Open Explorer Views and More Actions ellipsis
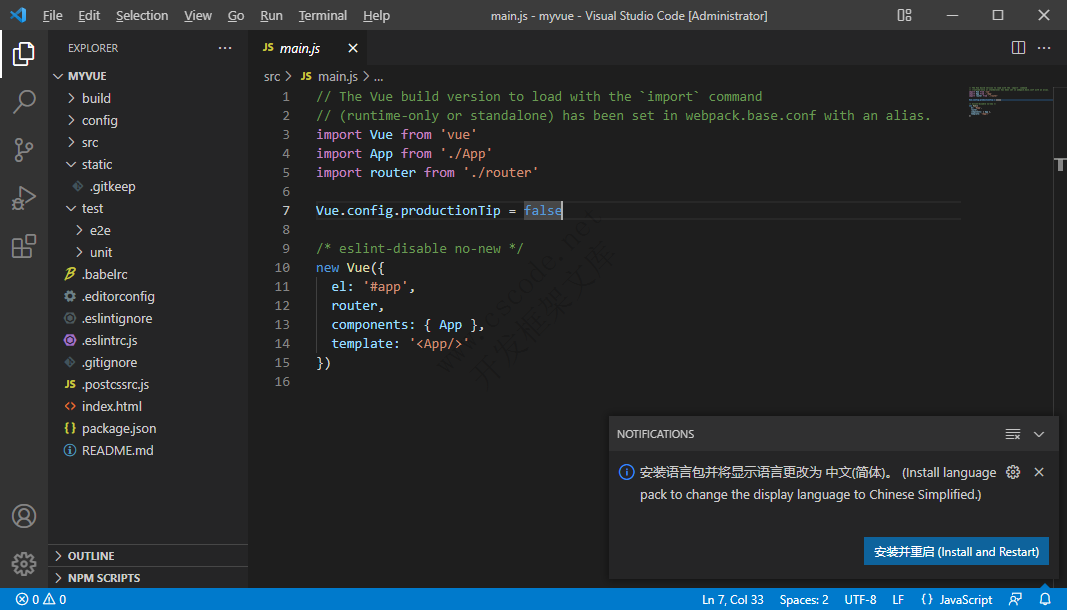The image size is (1067, 610). tap(225, 48)
